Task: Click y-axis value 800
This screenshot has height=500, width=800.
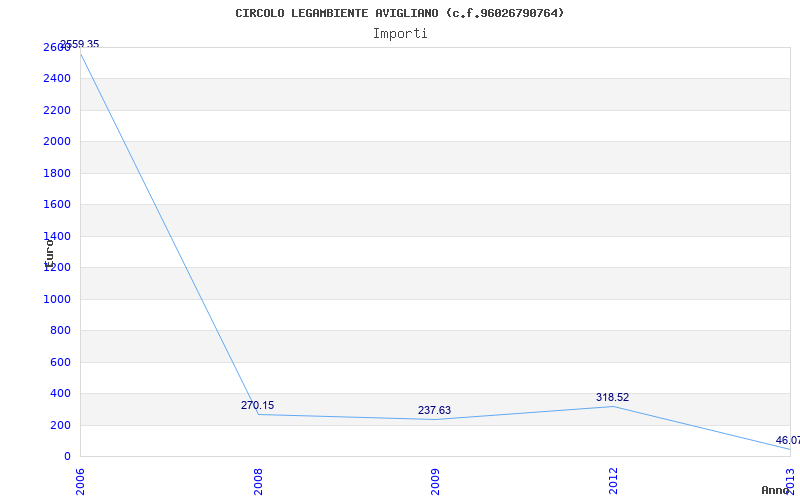Action: pos(60,331)
